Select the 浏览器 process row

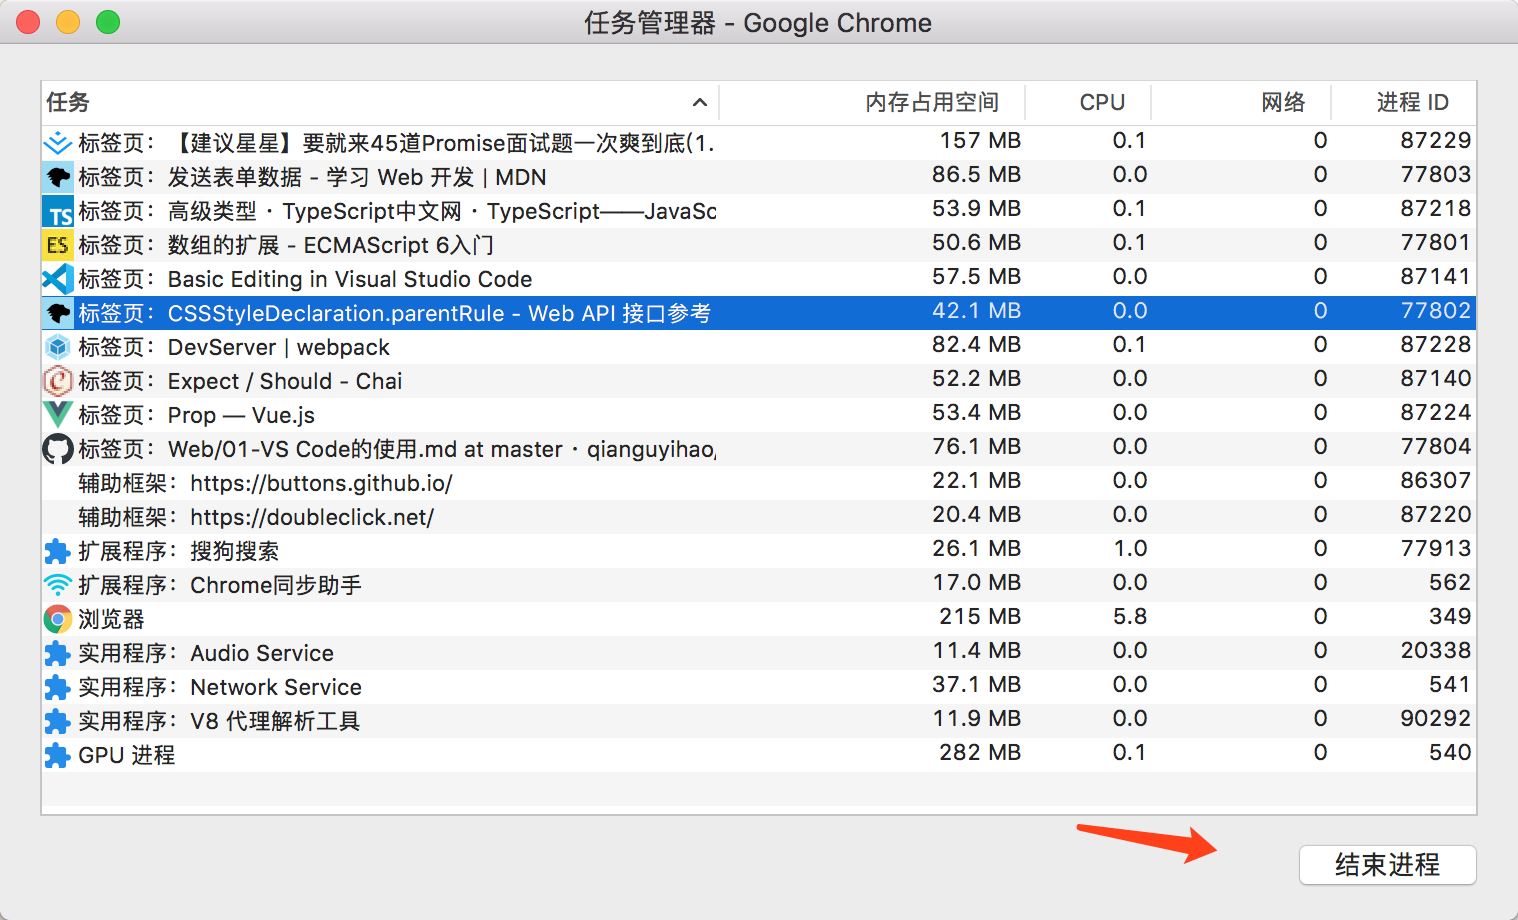pos(759,619)
